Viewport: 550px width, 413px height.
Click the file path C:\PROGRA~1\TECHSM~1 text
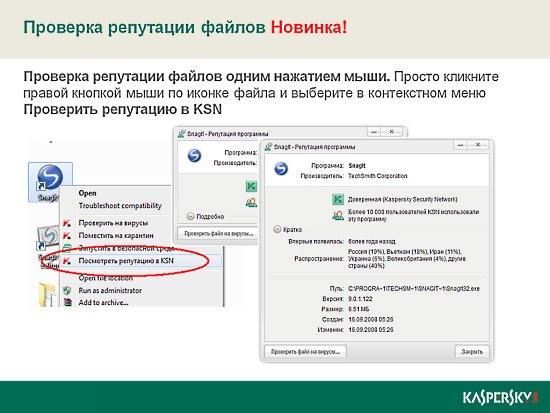point(414,289)
